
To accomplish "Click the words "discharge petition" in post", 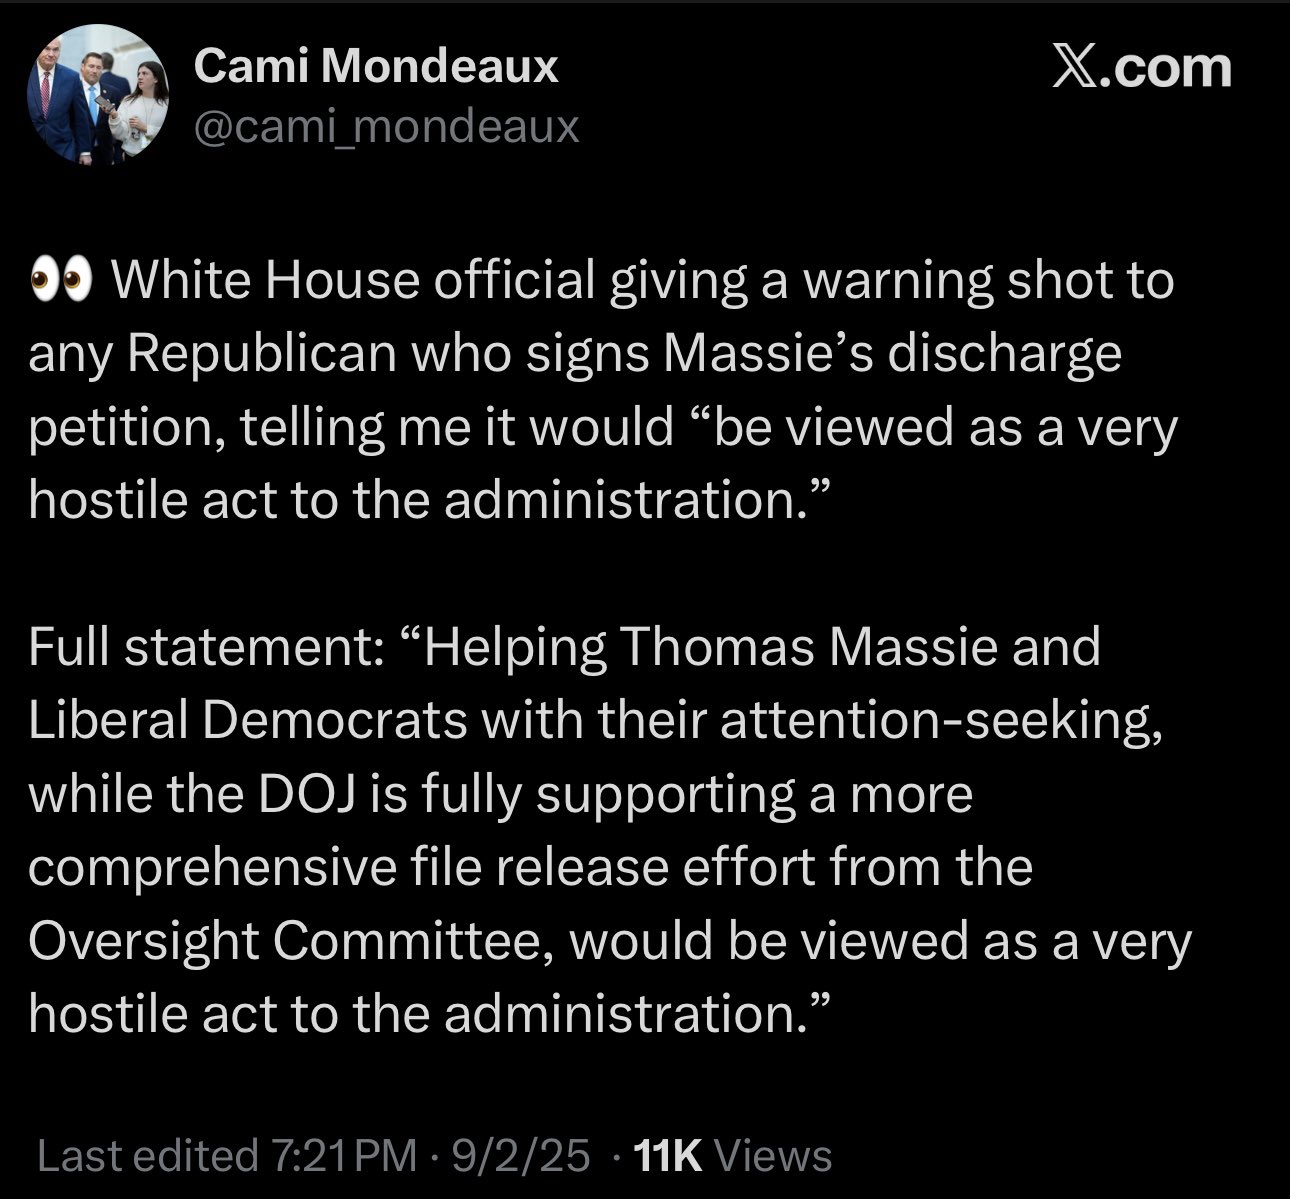I will (x=1004, y=354).
